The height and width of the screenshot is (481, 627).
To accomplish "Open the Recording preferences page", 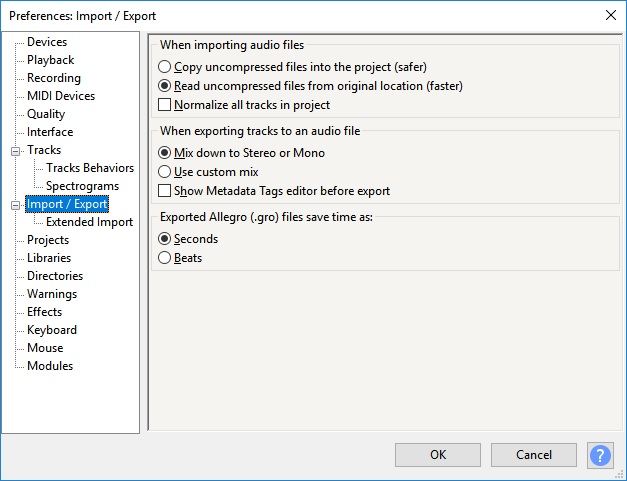I will click(x=54, y=78).
